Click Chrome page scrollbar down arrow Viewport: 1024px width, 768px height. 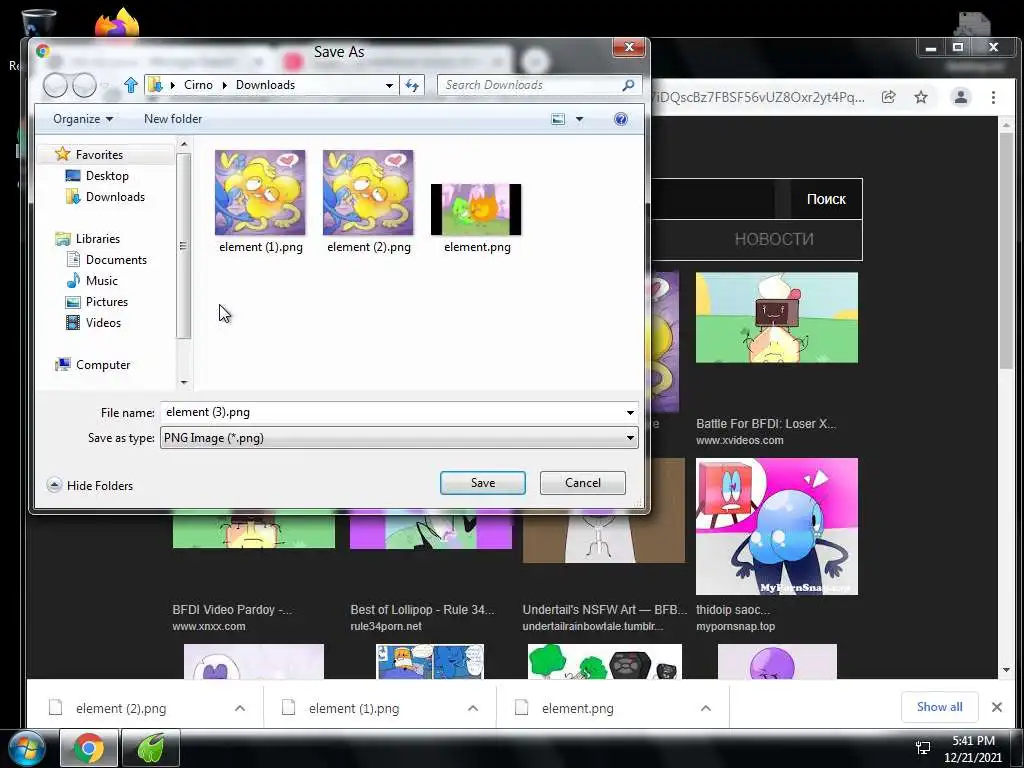click(x=1006, y=670)
